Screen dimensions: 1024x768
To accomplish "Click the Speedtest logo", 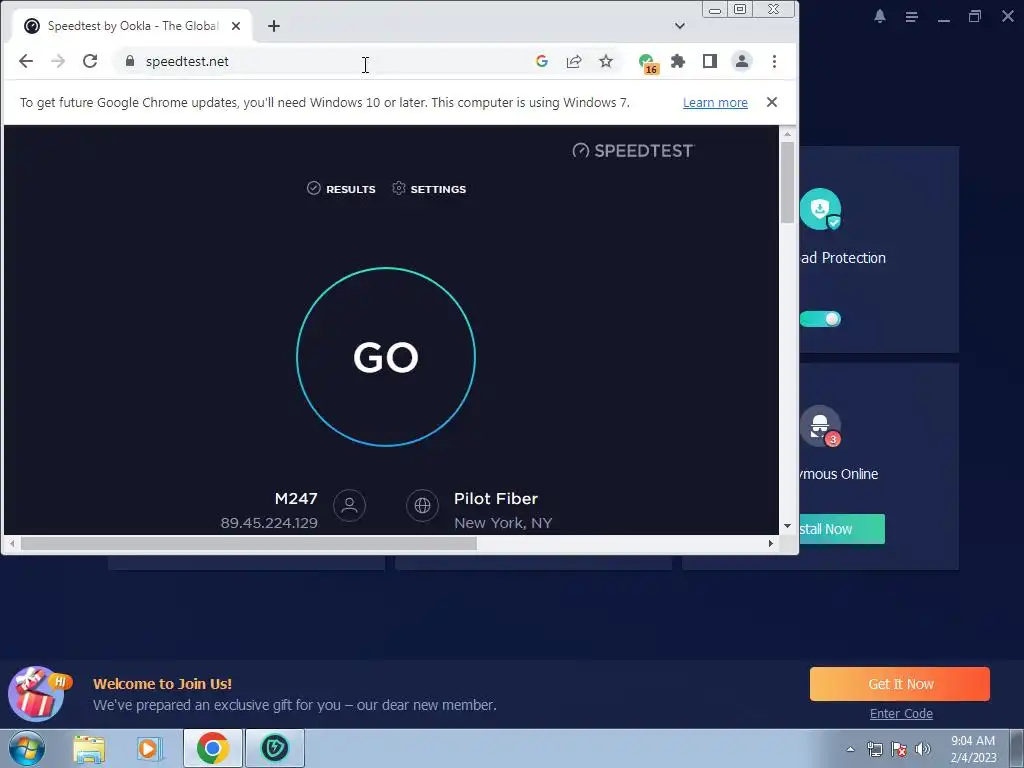I will 633,151.
